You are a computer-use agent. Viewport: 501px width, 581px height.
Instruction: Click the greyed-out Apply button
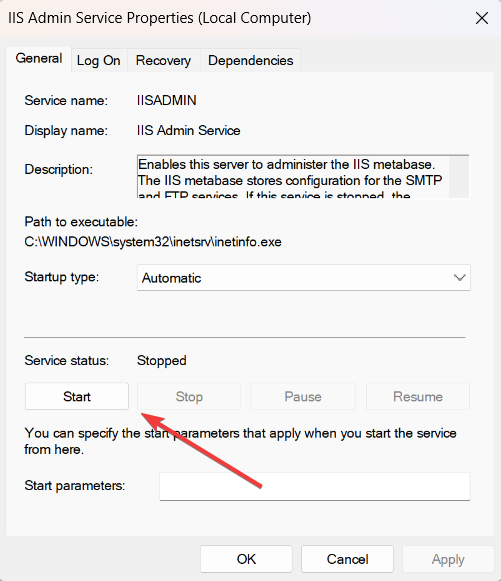point(448,559)
